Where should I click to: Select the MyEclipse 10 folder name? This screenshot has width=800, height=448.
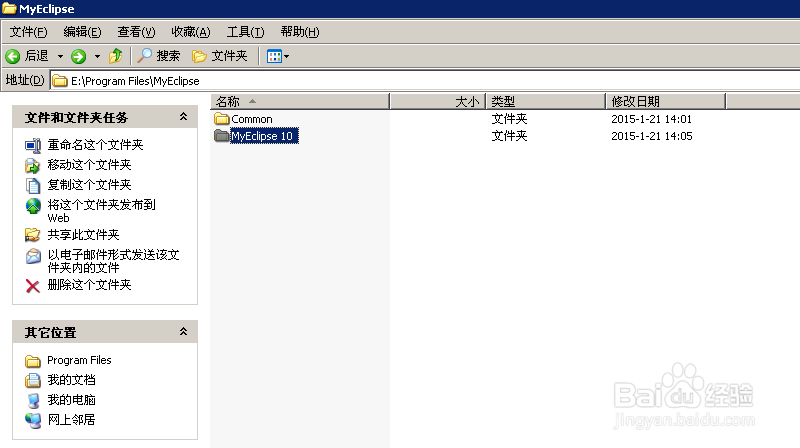coord(264,136)
